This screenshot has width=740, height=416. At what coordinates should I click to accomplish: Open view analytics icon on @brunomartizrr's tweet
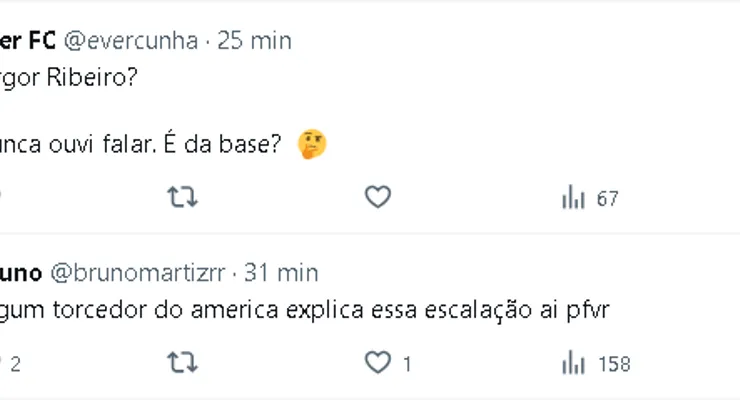click(573, 363)
